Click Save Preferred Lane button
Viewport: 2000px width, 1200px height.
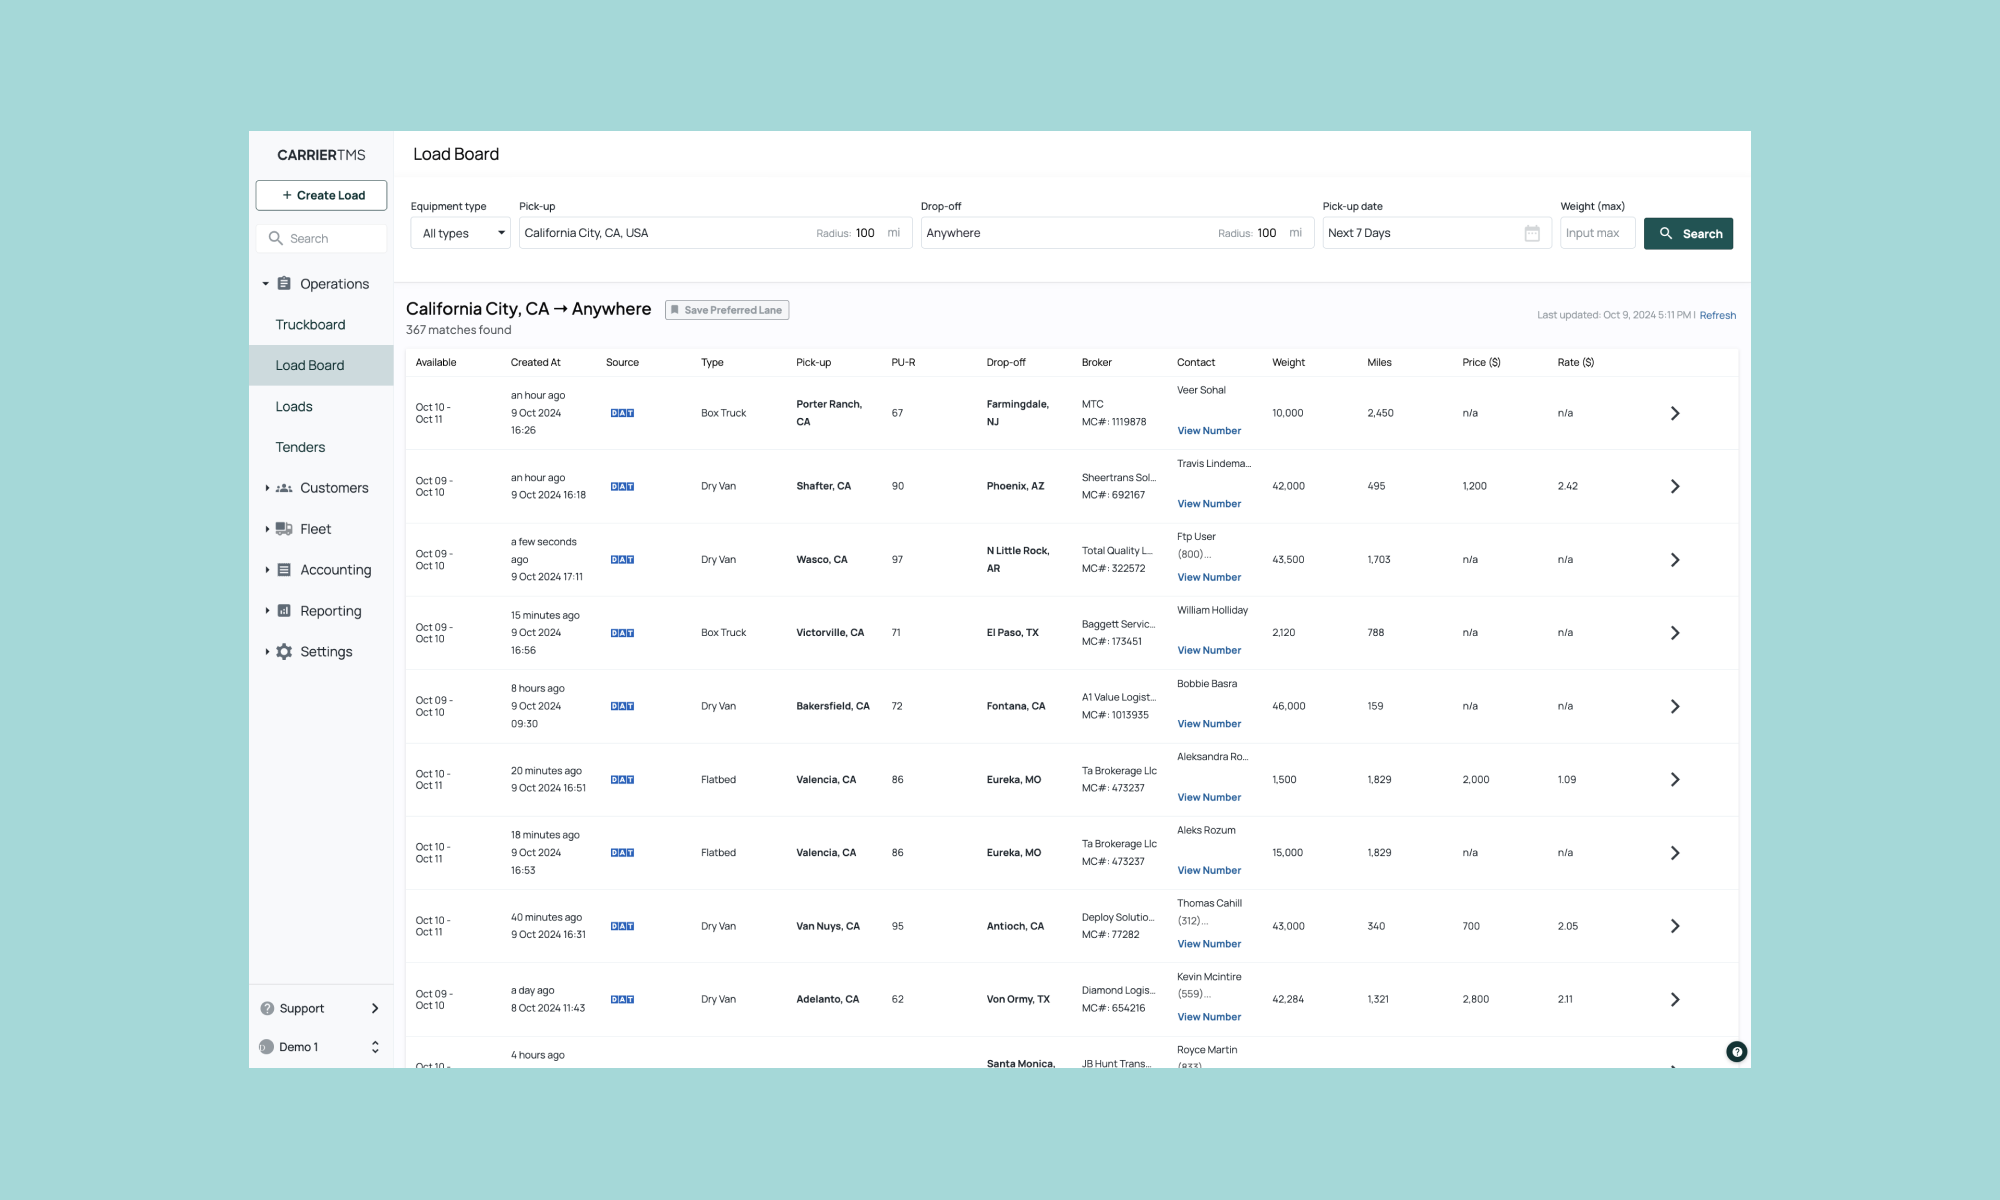(x=727, y=310)
